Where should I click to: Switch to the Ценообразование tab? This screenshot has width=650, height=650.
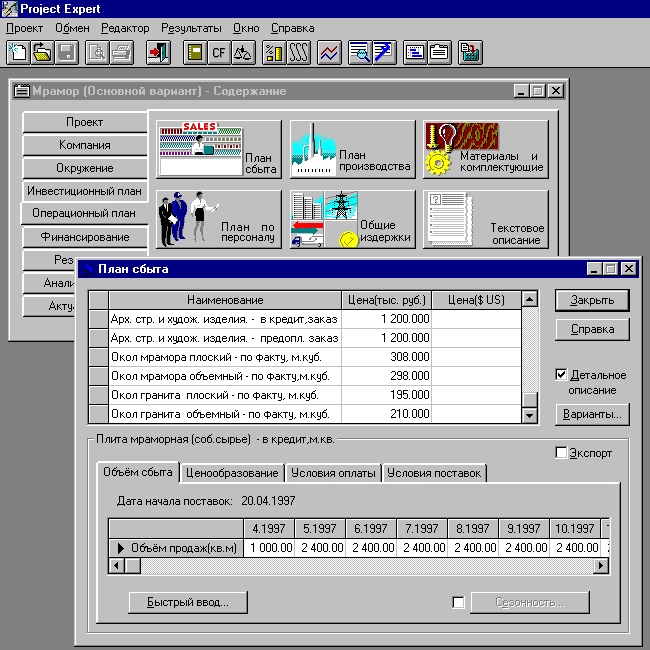point(232,473)
